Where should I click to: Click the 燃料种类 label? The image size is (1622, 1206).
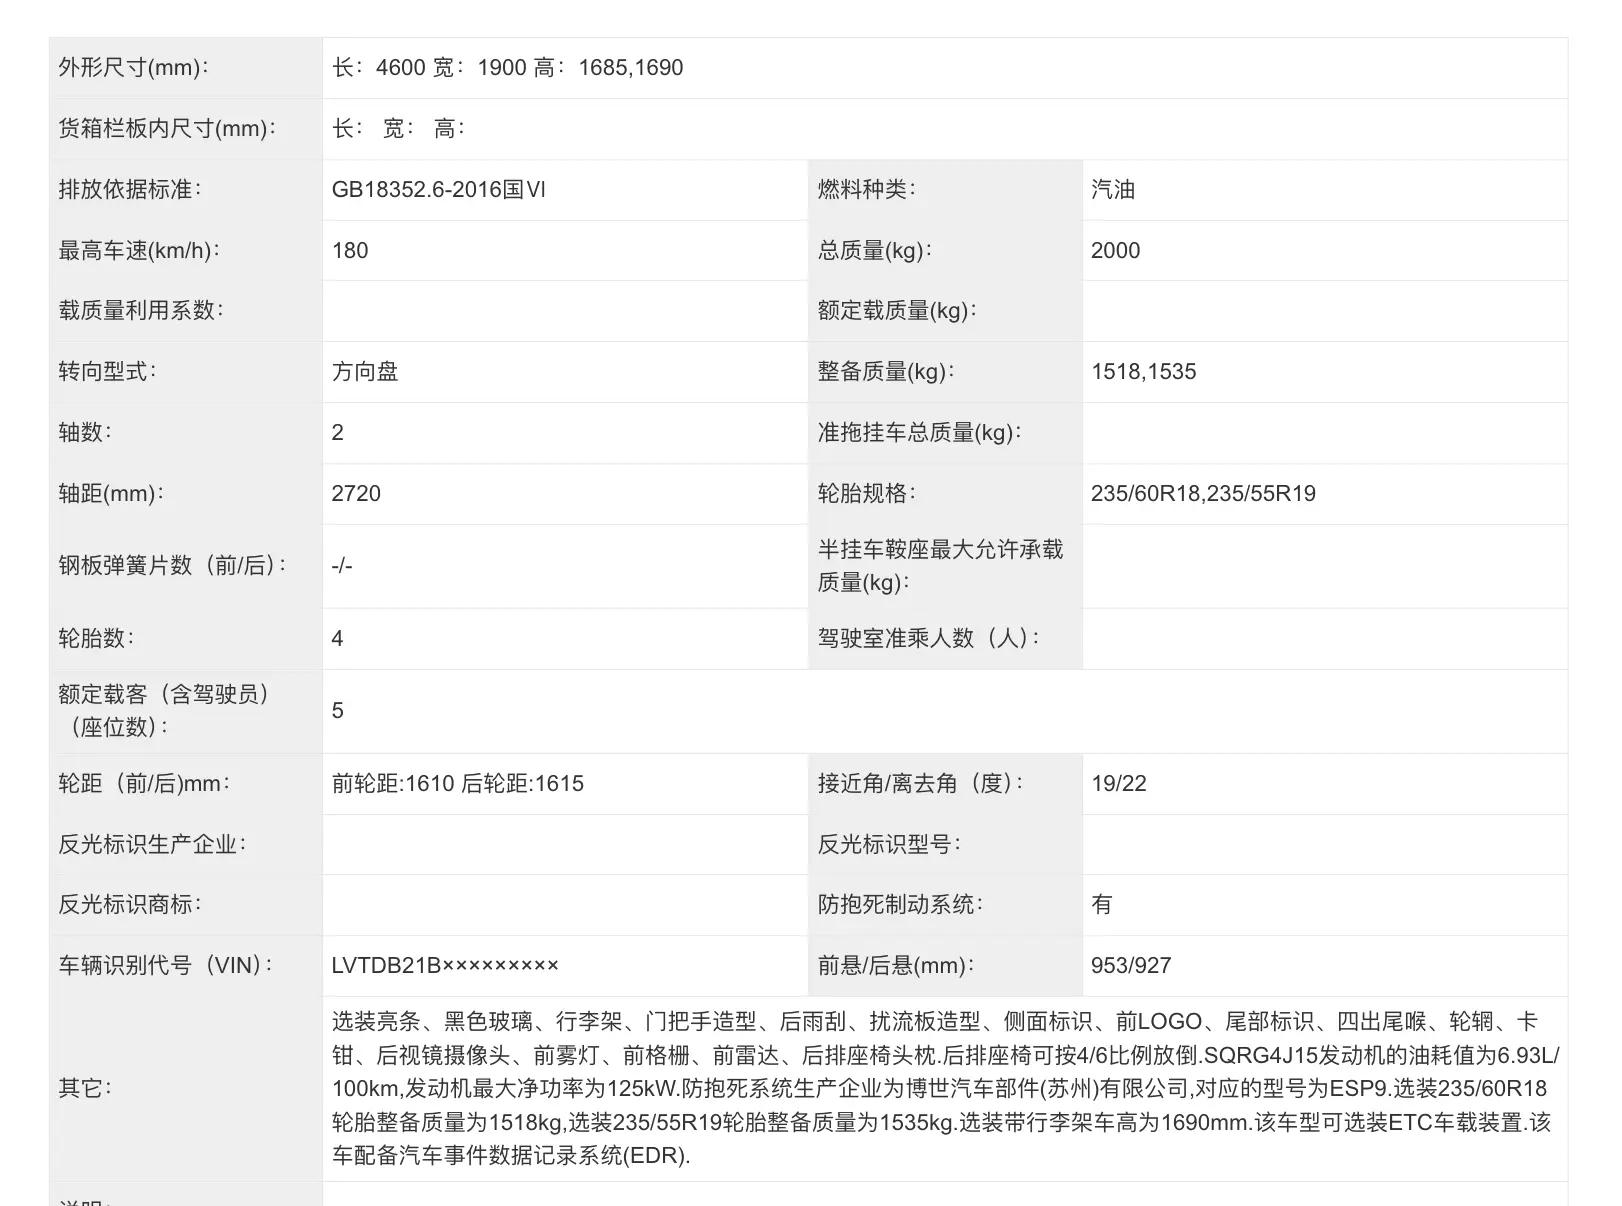(866, 189)
